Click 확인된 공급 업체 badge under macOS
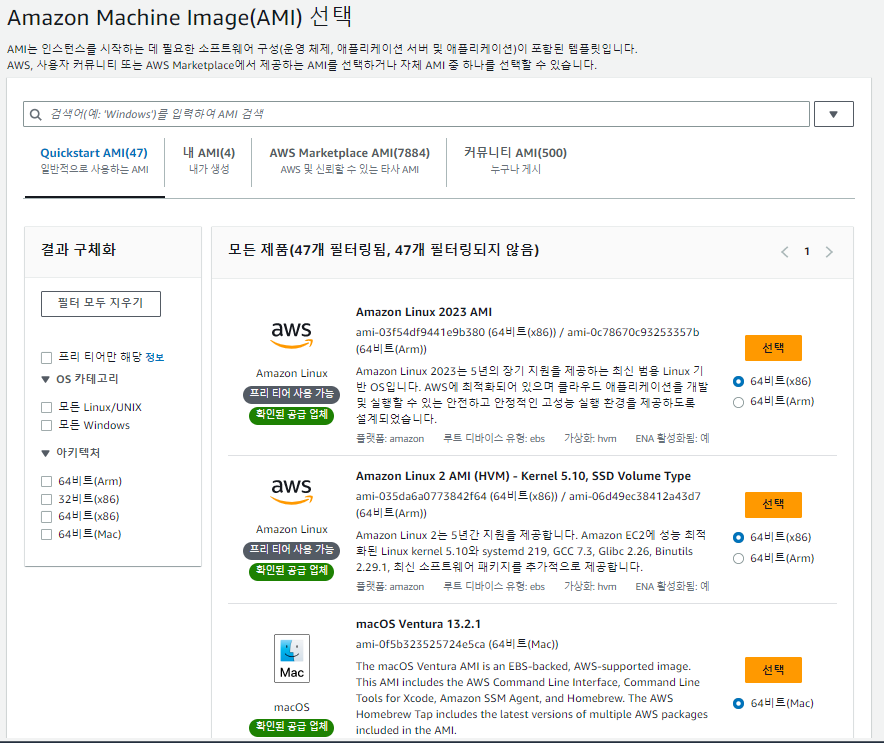884x743 pixels. 291,727
